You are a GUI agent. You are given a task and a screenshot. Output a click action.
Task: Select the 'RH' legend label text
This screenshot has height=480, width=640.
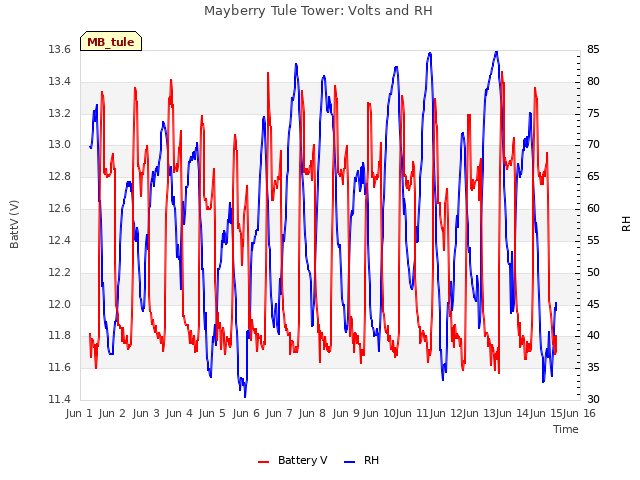pos(371,460)
